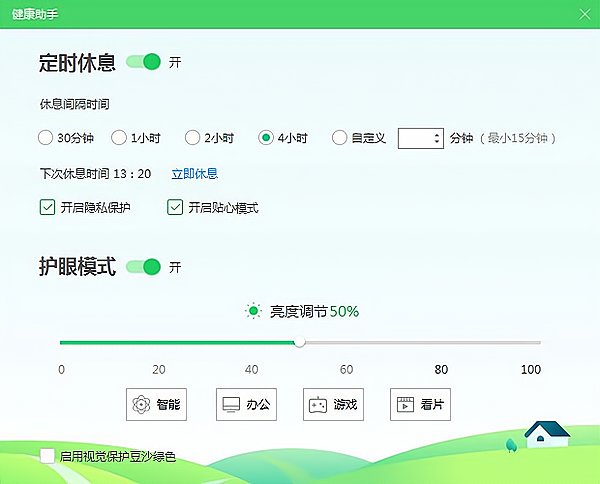Click the 立即休息 link

[194, 174]
